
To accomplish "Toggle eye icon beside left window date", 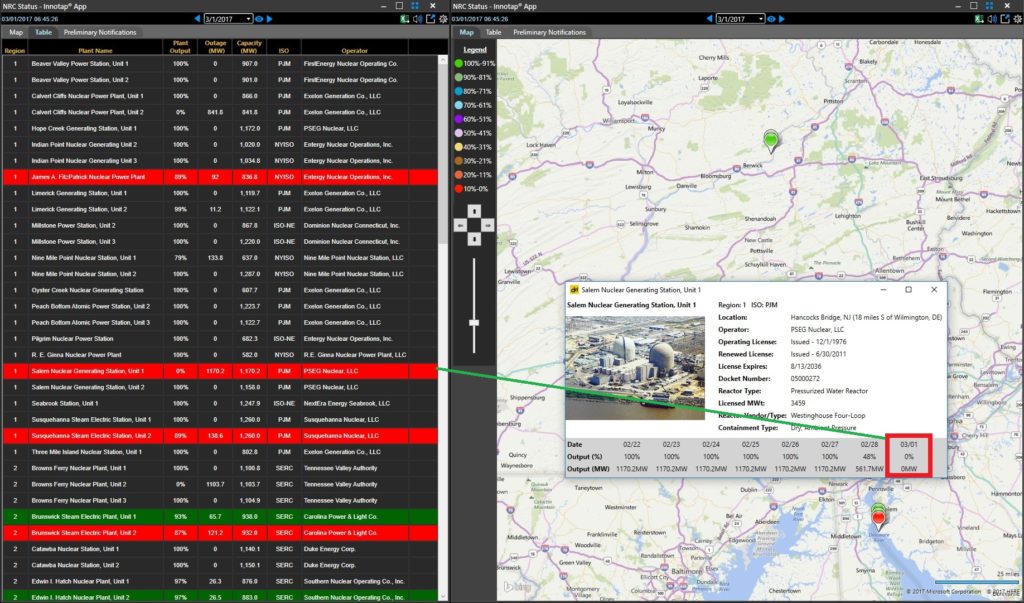I will pos(259,19).
